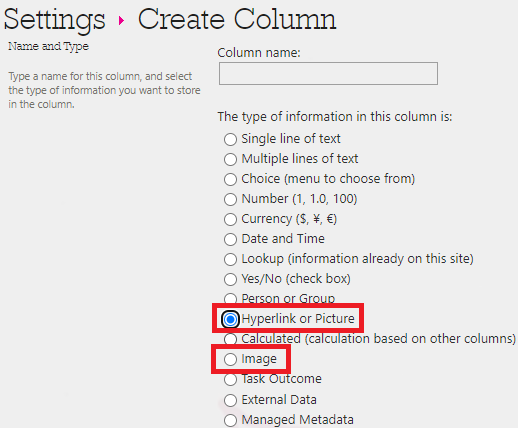Choose Yes/No (check box) type
518x428 pixels.
[230, 279]
